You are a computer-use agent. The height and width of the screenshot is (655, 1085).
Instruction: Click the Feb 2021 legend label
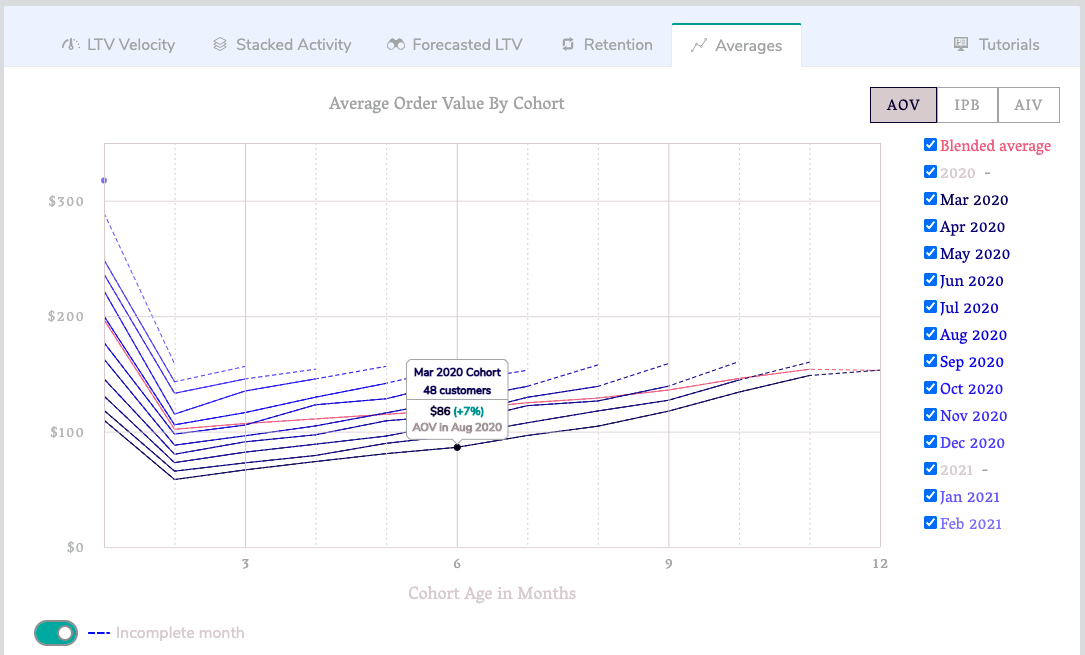pos(970,524)
